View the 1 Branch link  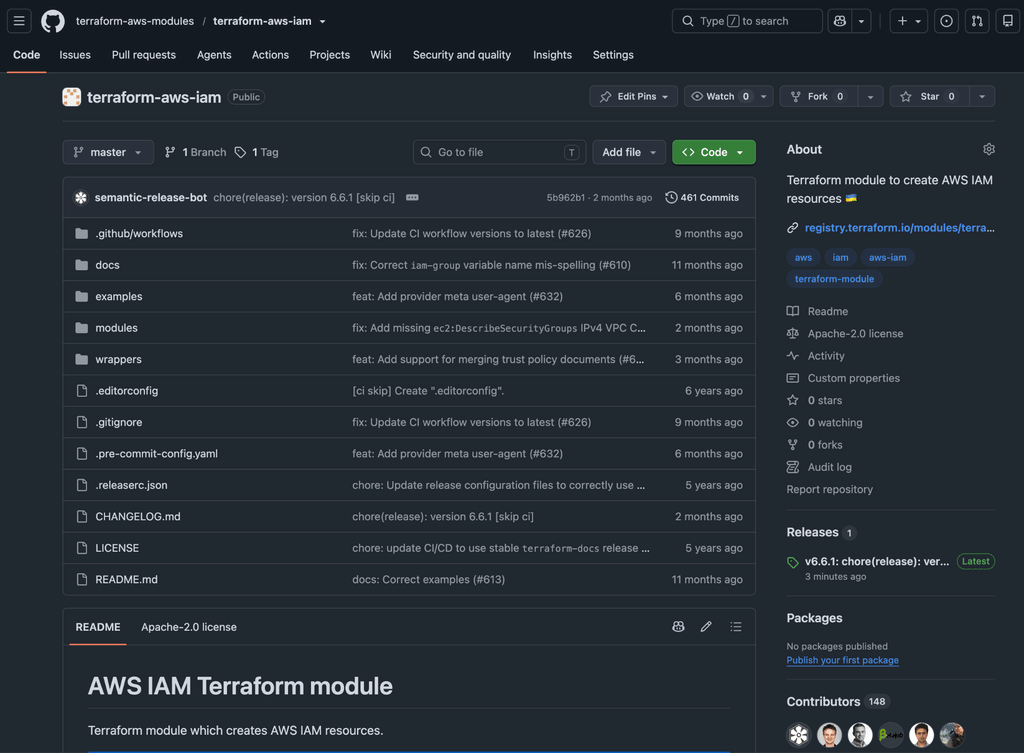point(196,152)
